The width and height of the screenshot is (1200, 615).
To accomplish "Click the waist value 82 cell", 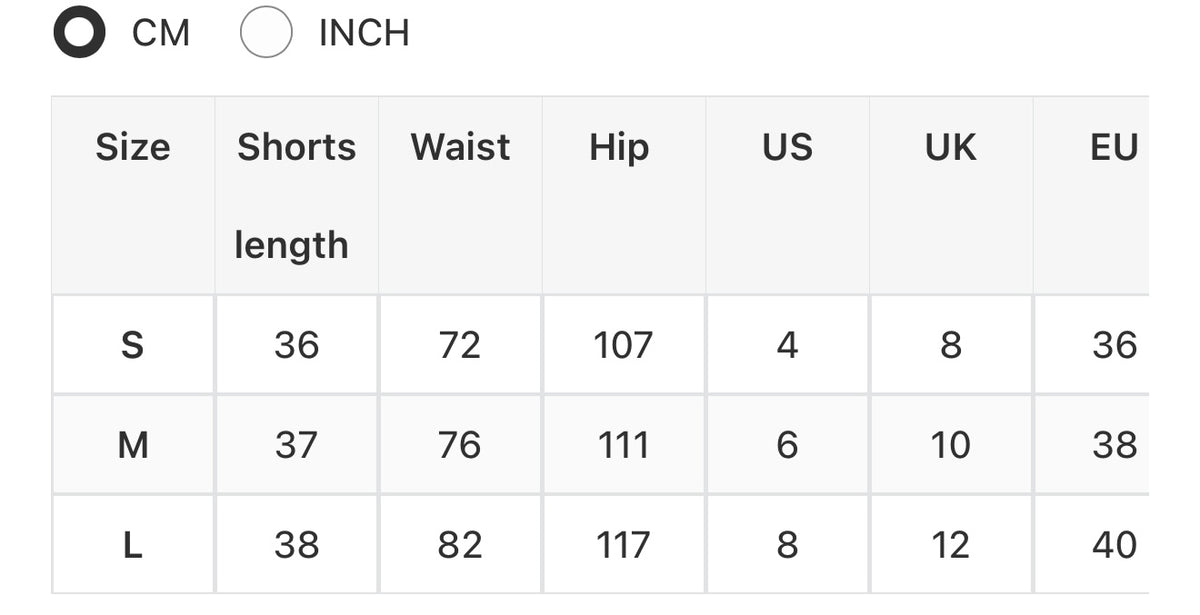I will 460,544.
